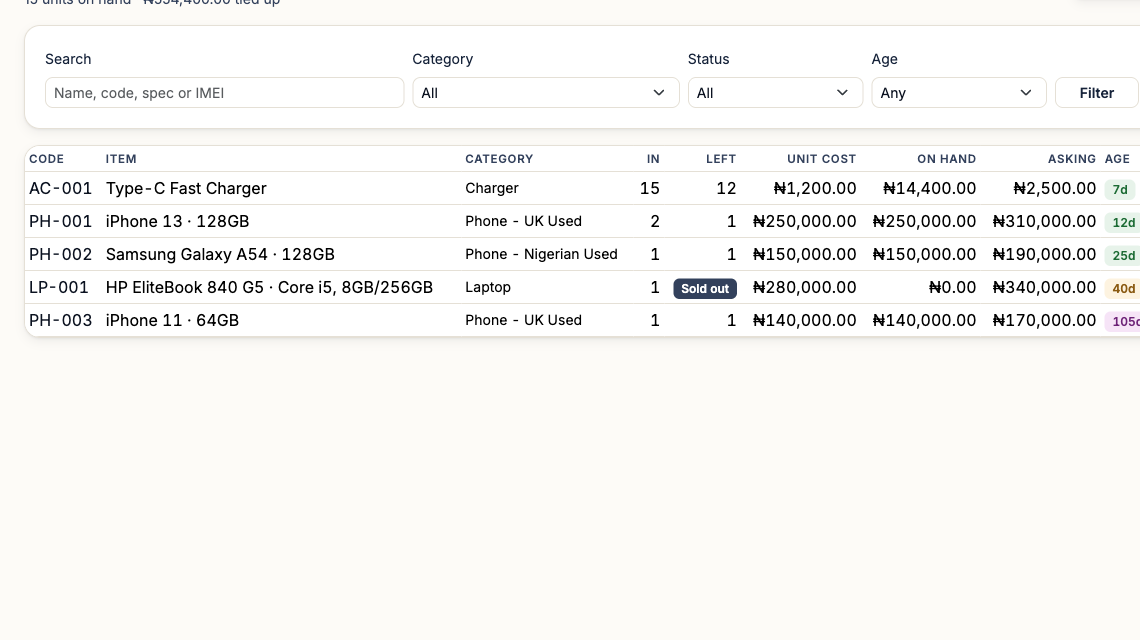Click the ITEM column header
1140x640 pixels.
[121, 159]
